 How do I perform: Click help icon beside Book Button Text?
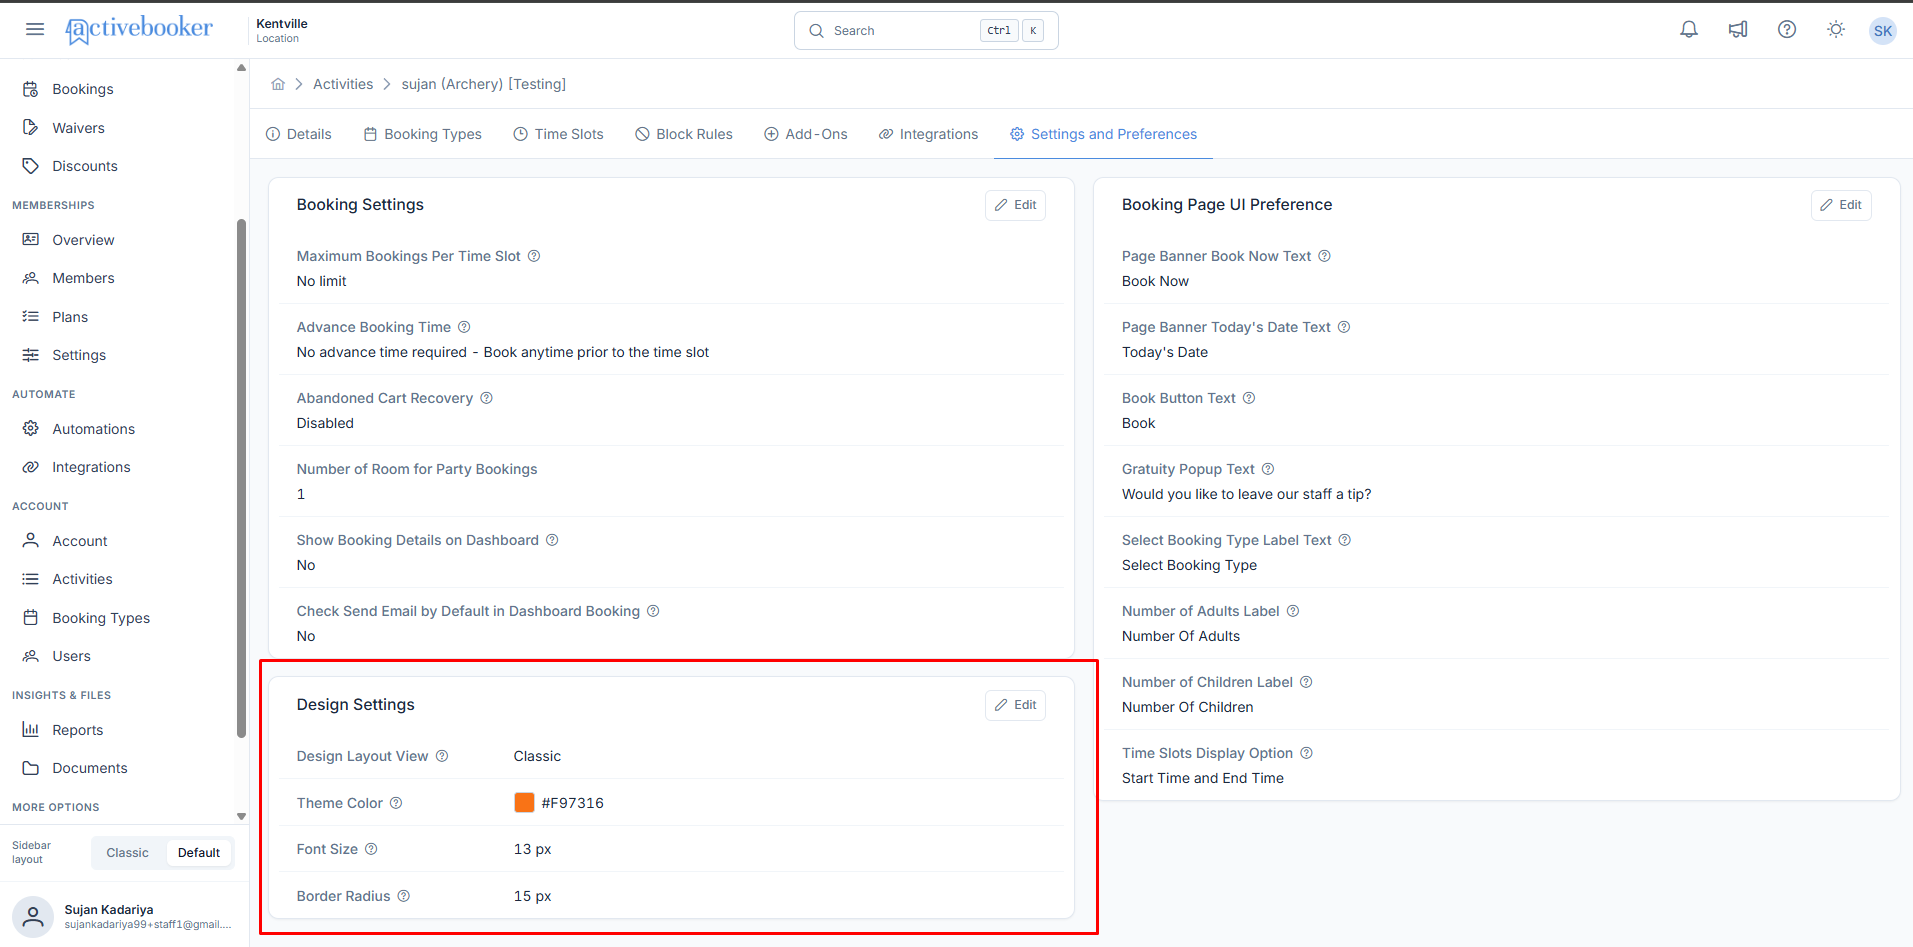click(x=1249, y=398)
